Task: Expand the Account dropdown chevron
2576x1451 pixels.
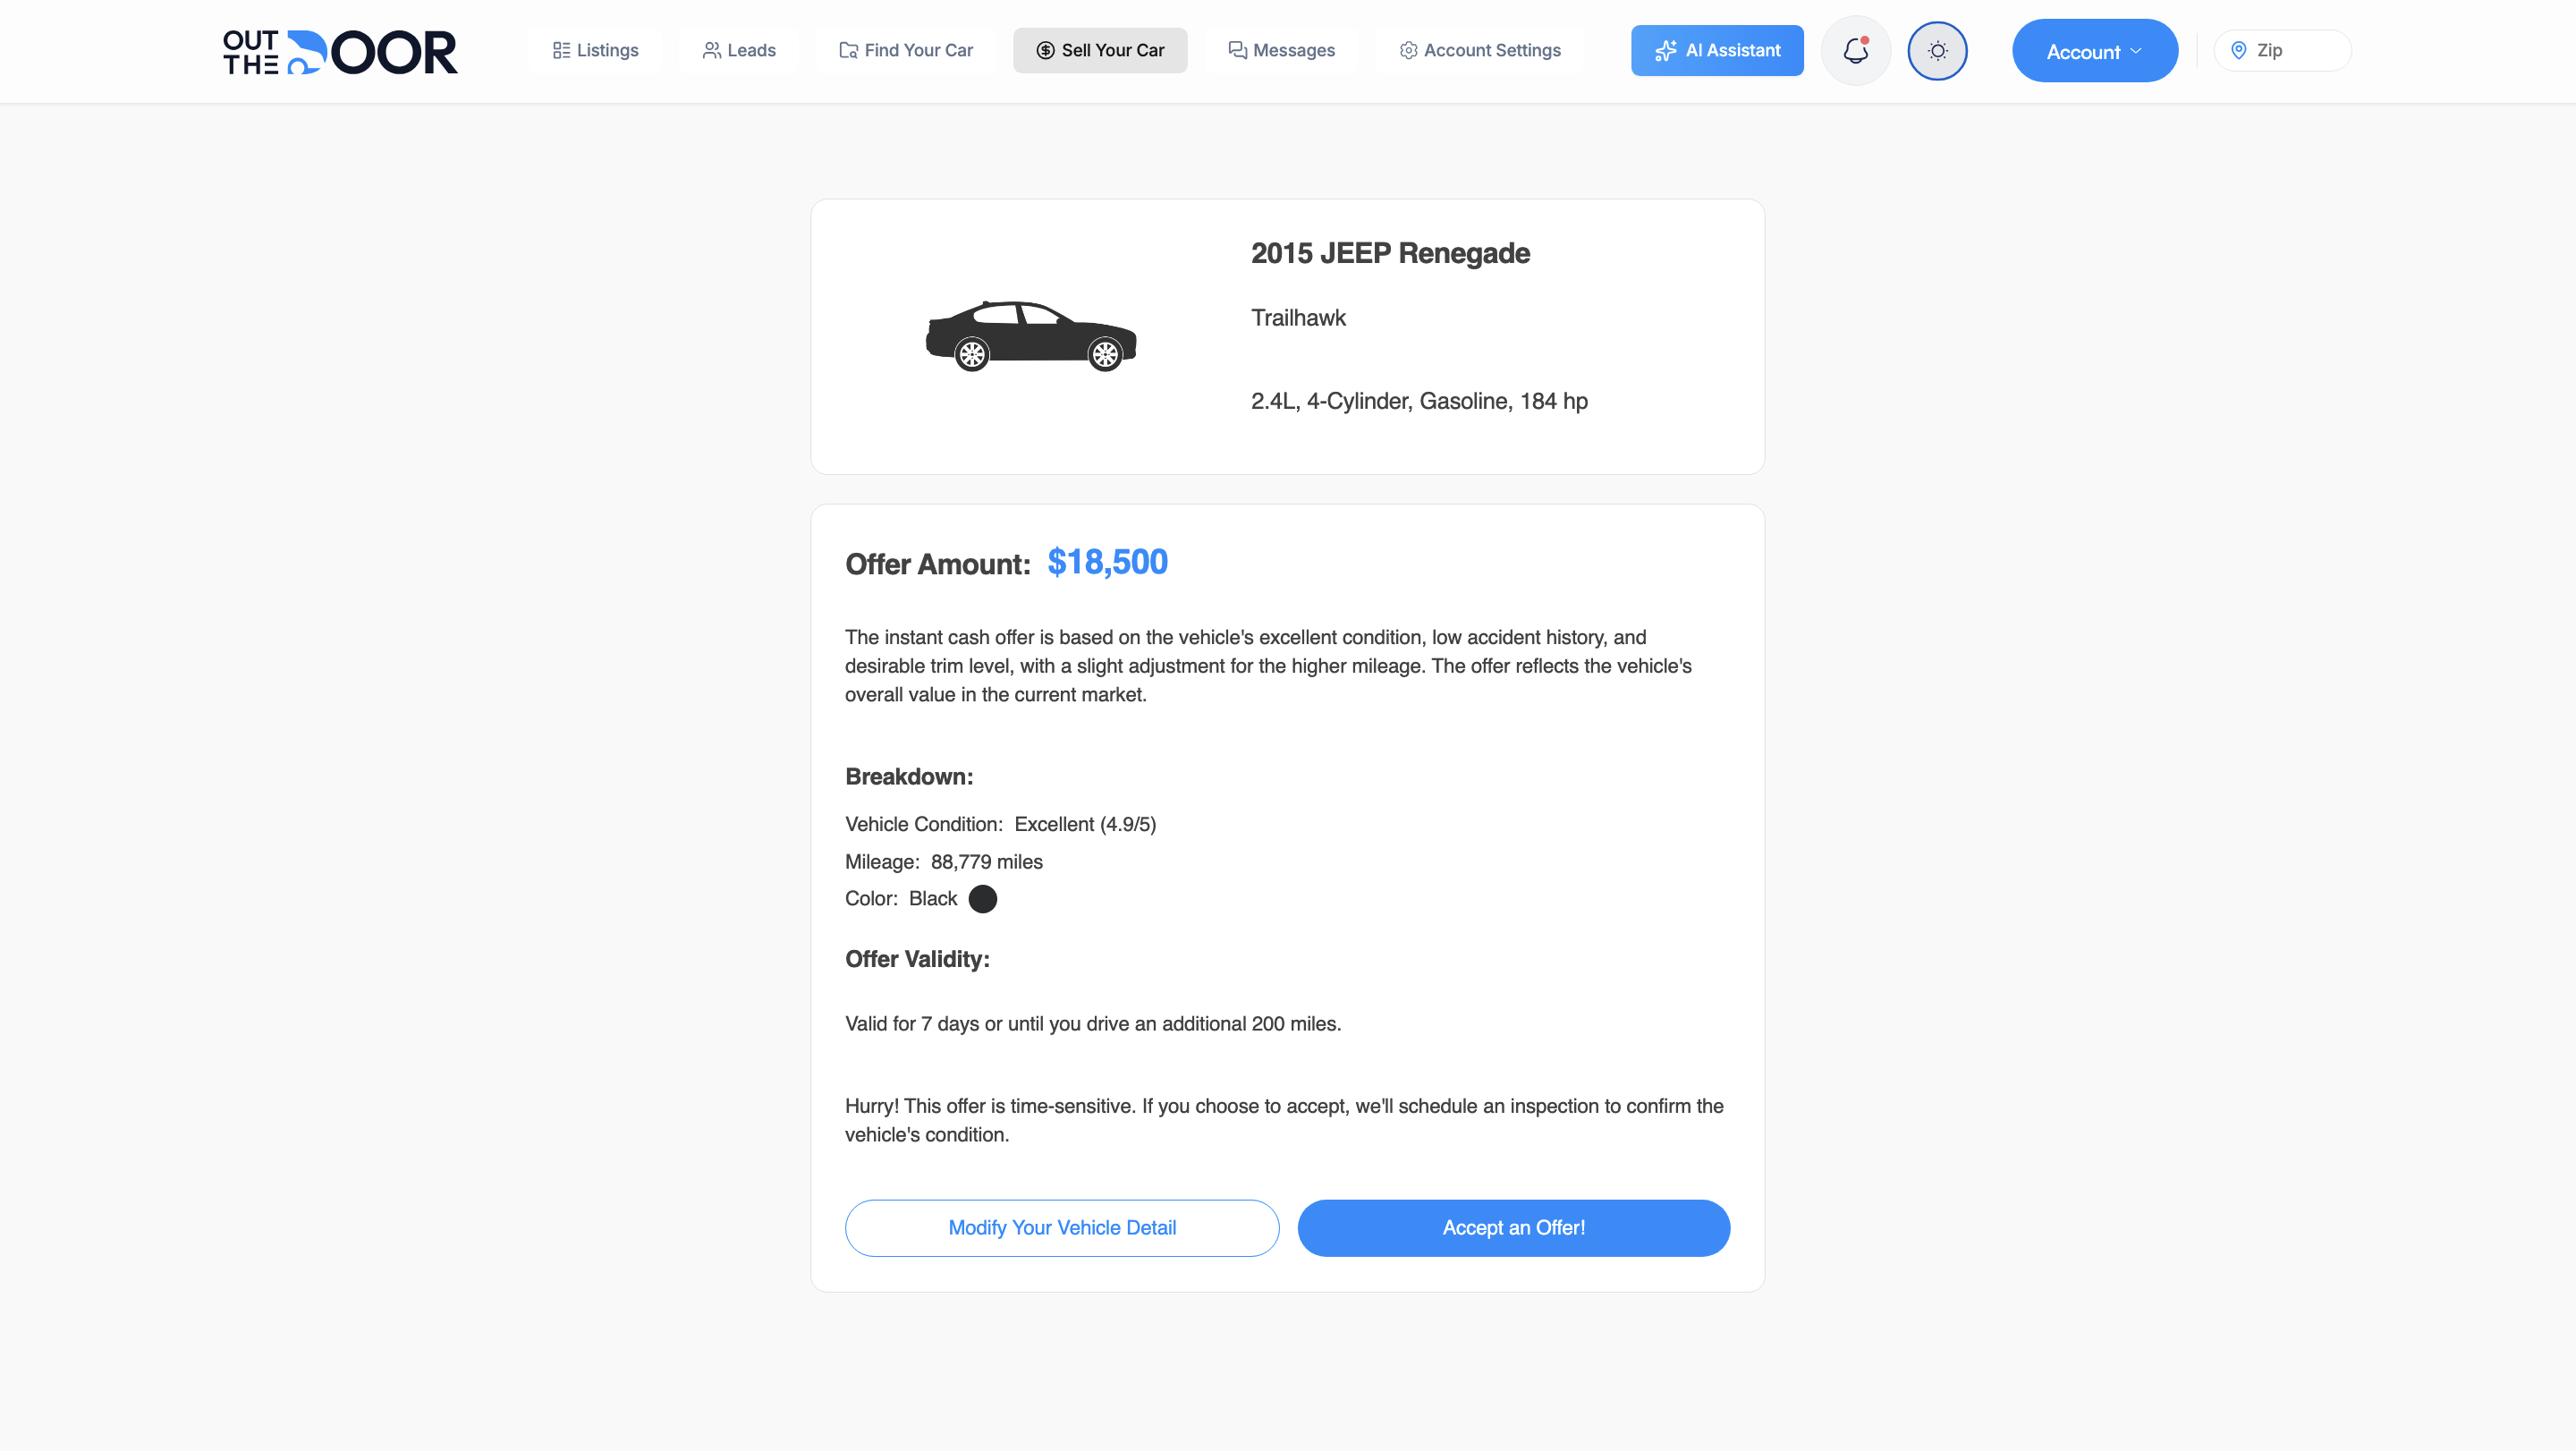Action: click(x=2137, y=51)
